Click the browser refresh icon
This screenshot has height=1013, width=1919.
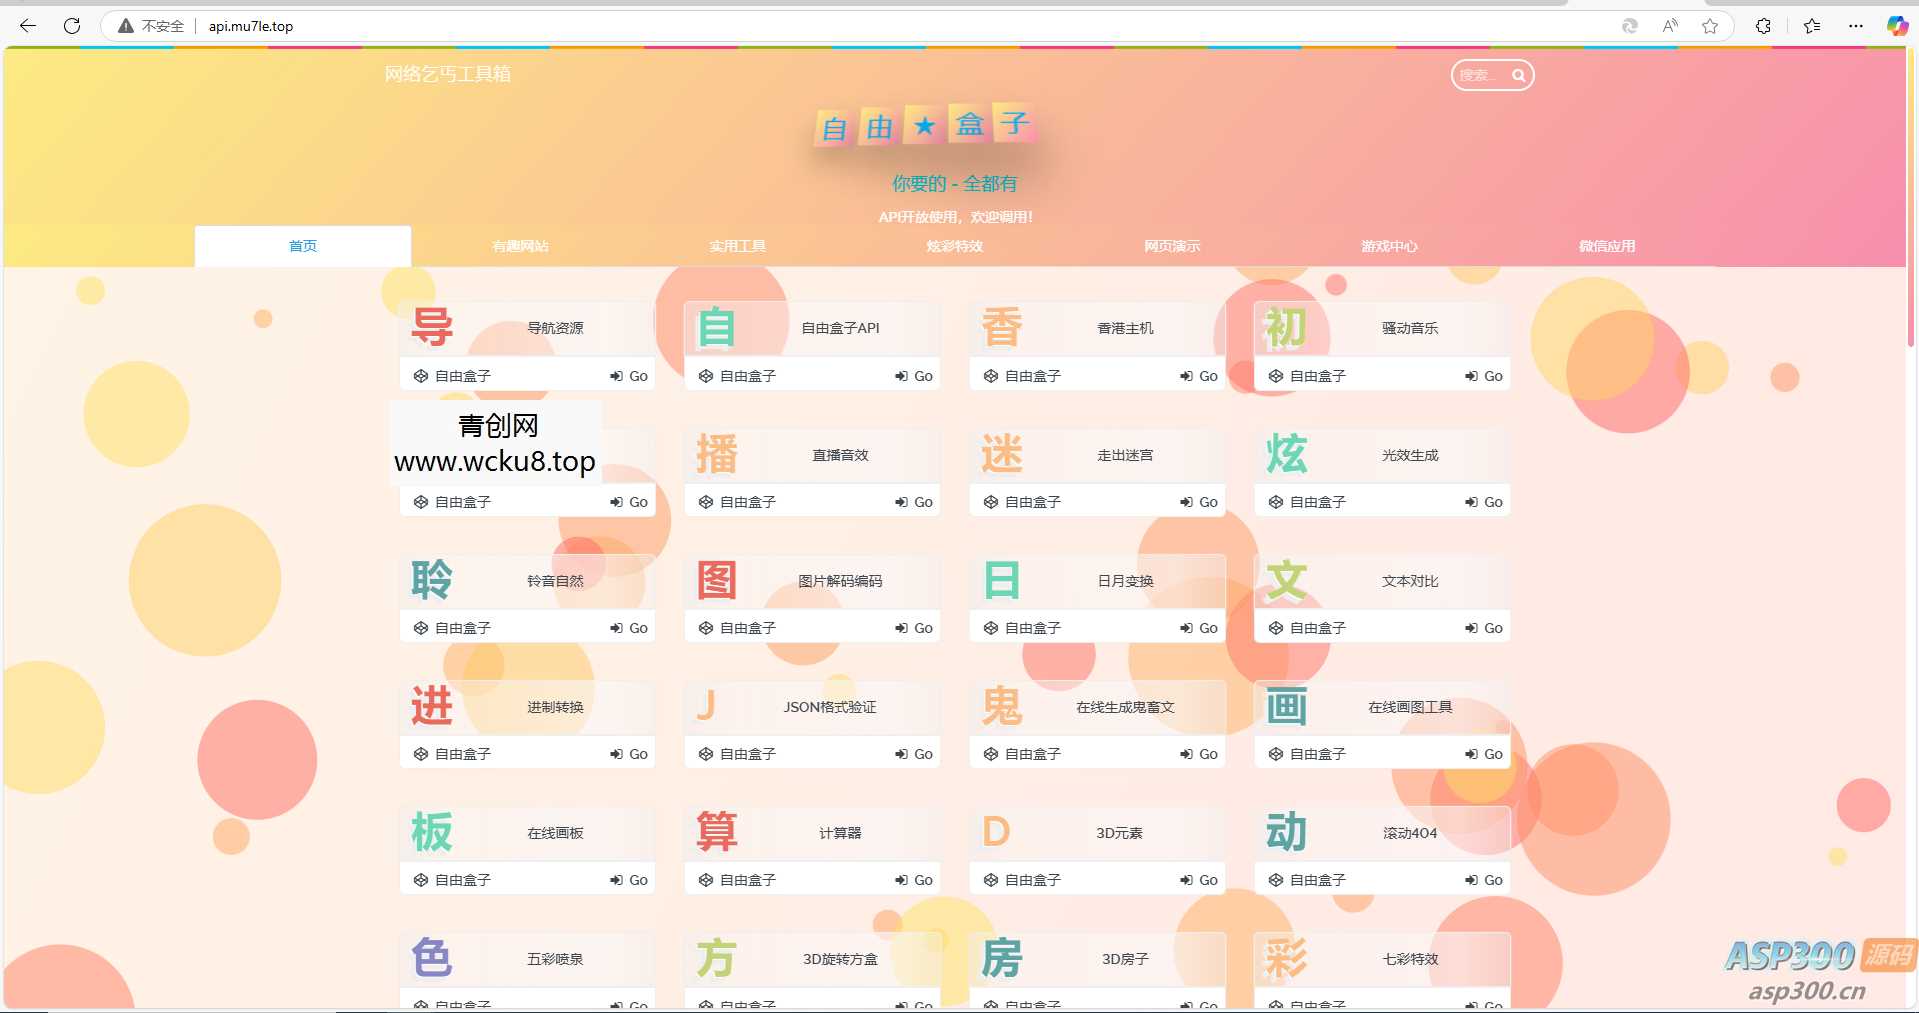71,26
